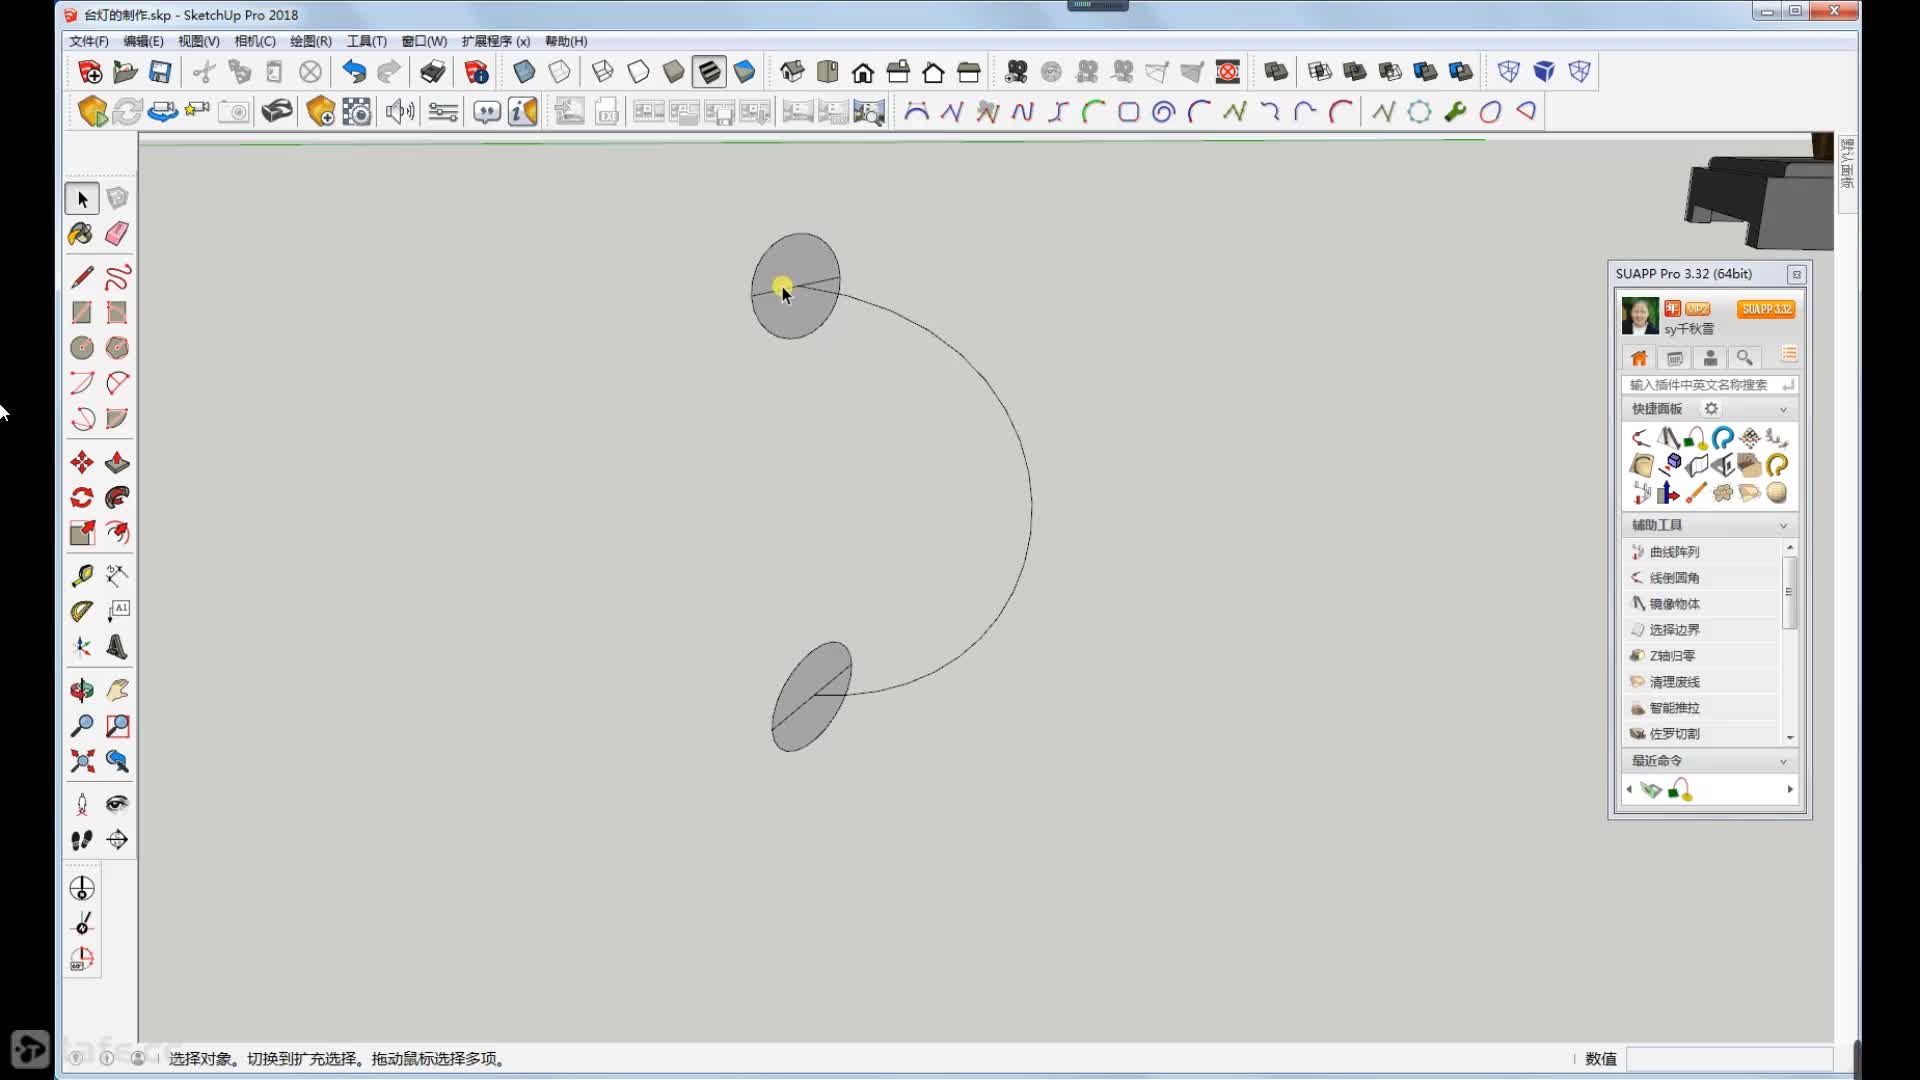This screenshot has height=1080, width=1920.
Task: Toggle X-ray face style
Action: [x=523, y=72]
